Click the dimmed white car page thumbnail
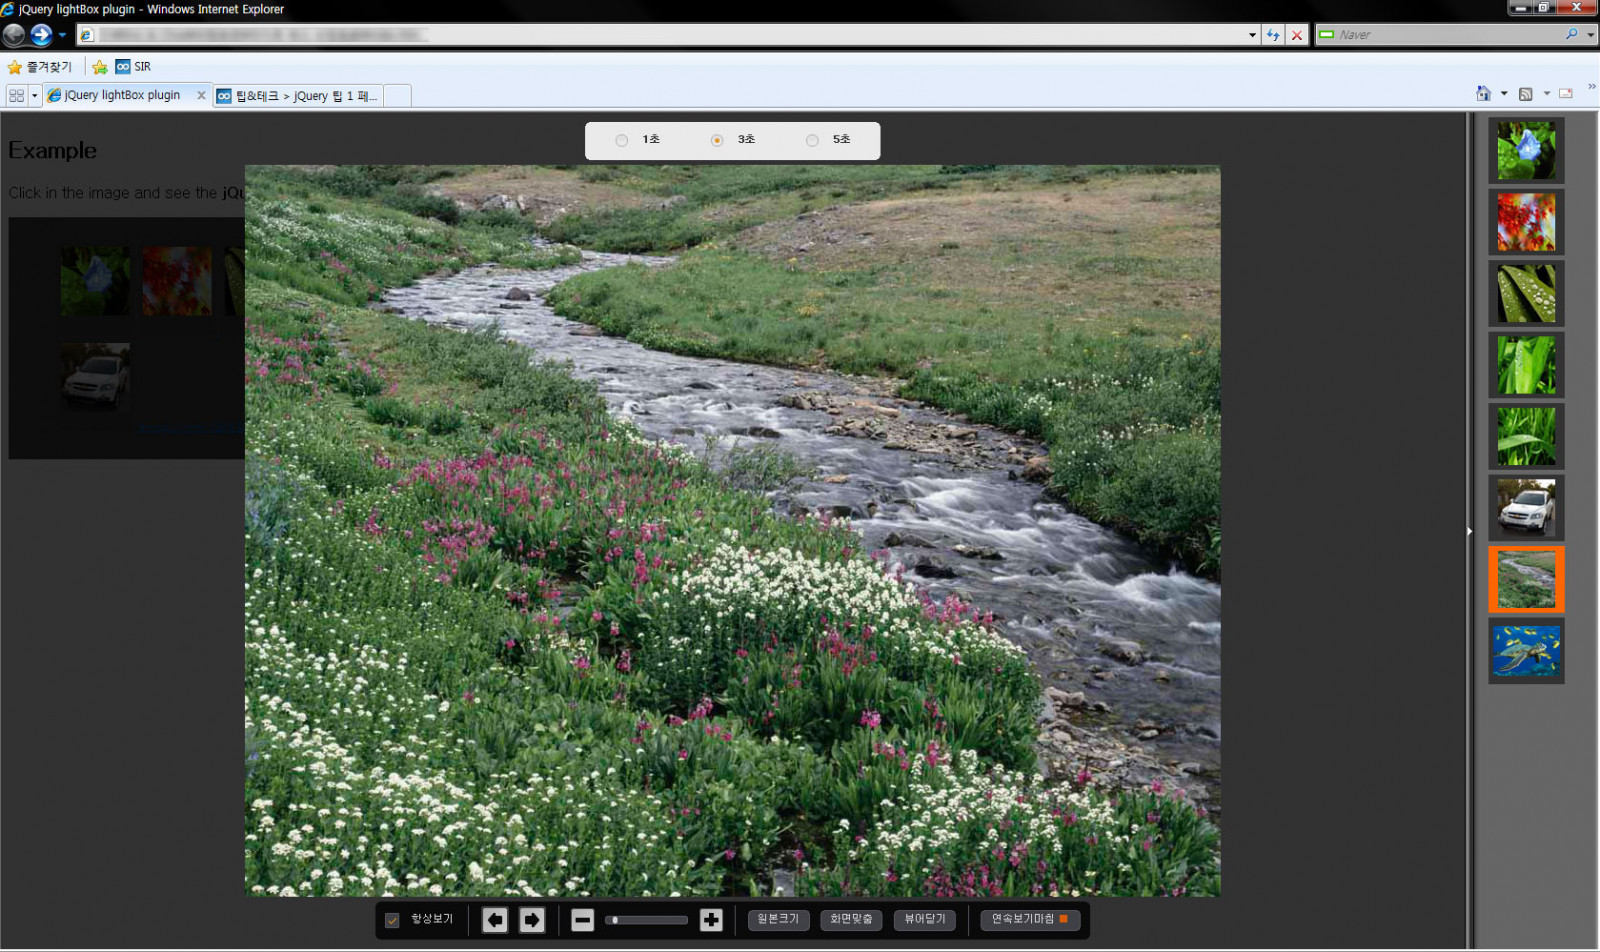Viewport: 1600px width, 952px height. point(95,377)
